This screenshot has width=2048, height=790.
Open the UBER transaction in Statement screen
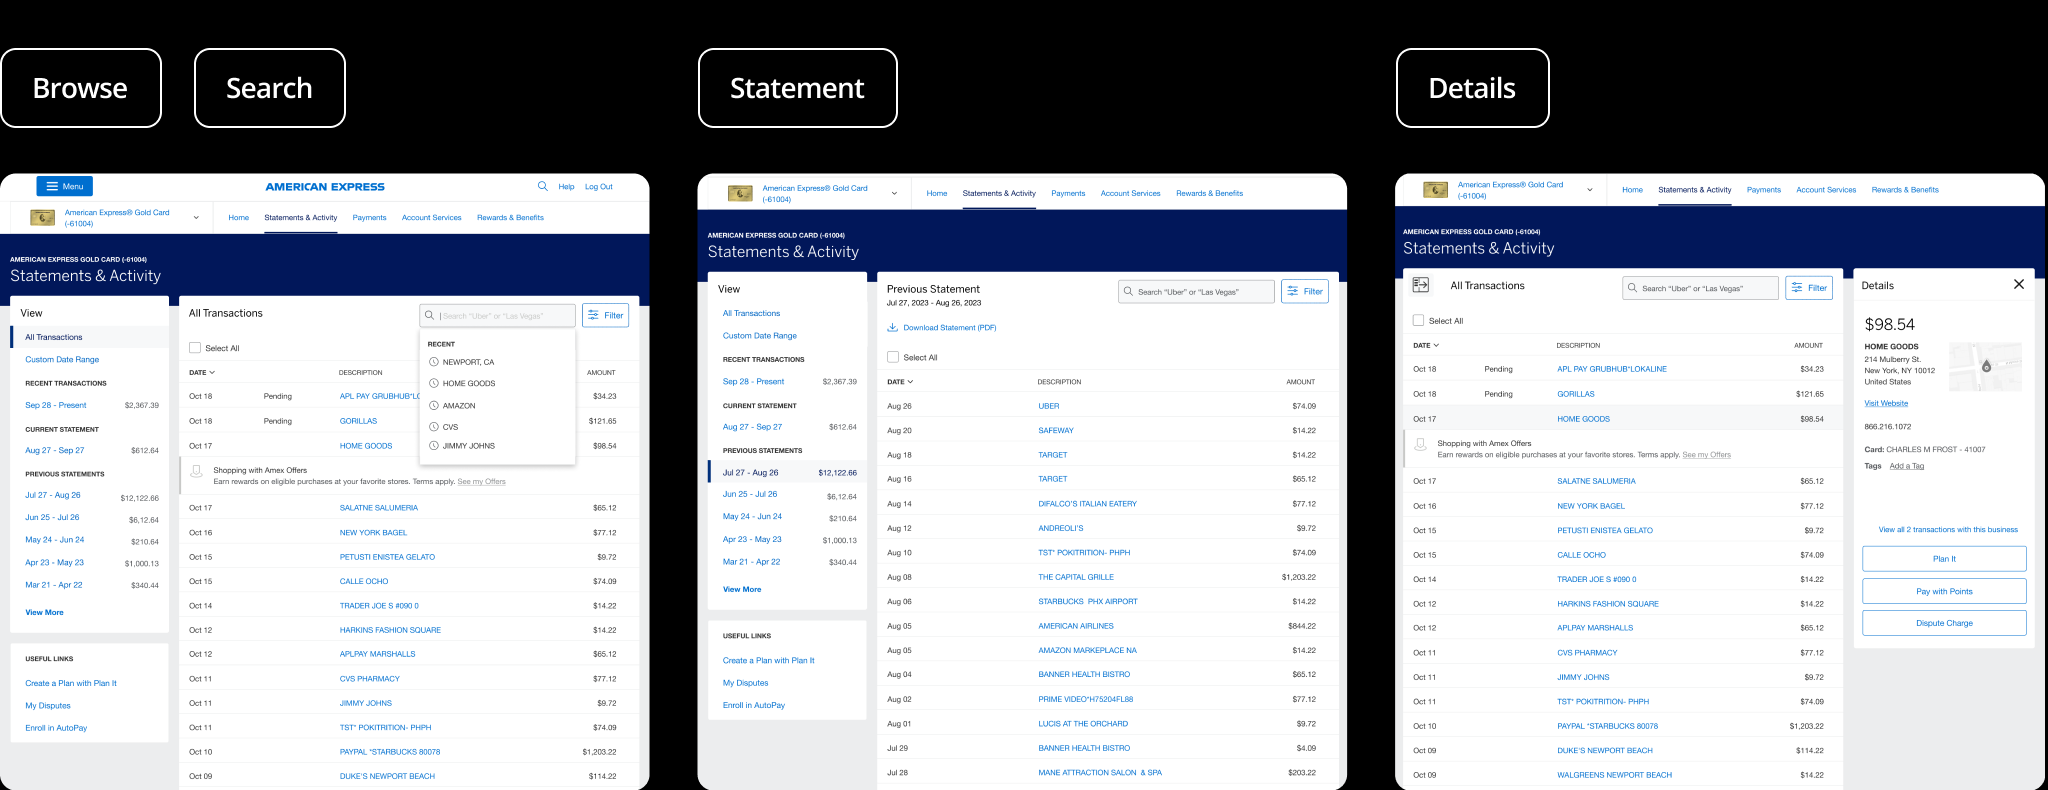[1049, 406]
